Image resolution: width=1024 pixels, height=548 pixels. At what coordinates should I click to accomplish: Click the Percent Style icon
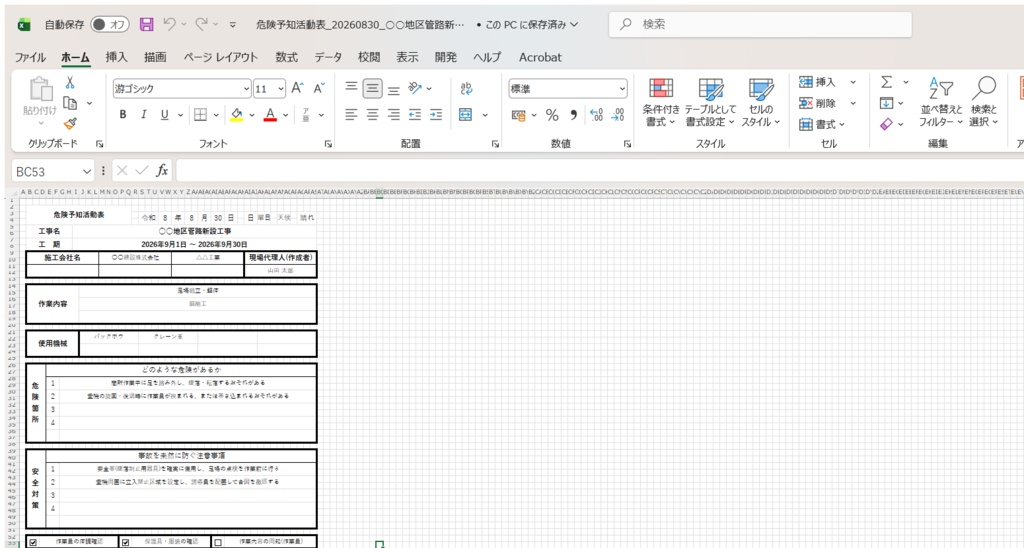click(552, 115)
